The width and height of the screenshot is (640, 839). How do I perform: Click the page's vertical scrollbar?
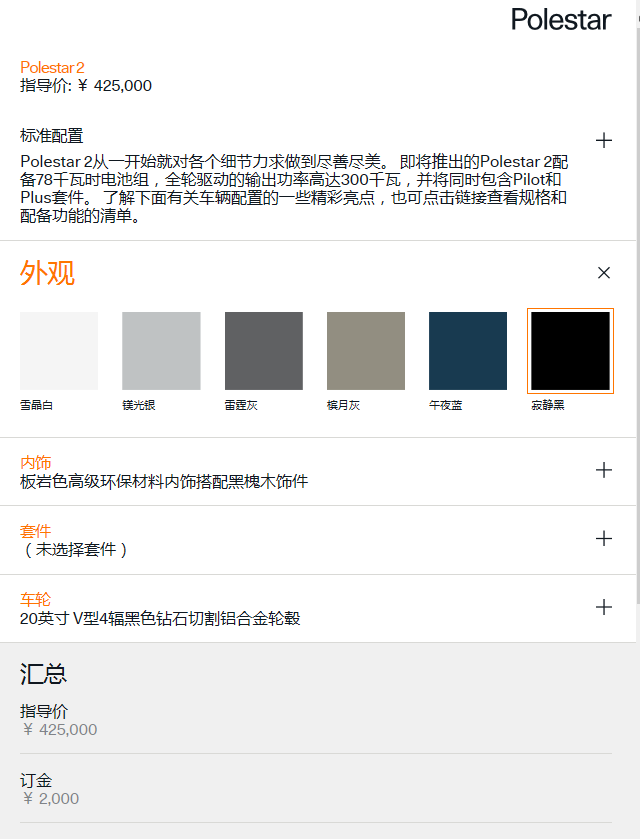637,300
